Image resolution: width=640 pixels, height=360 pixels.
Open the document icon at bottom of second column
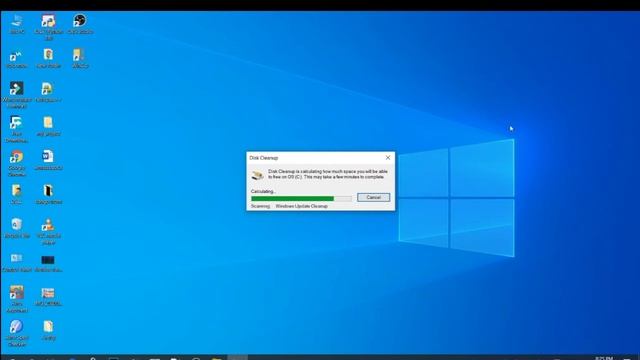[x=48, y=330]
